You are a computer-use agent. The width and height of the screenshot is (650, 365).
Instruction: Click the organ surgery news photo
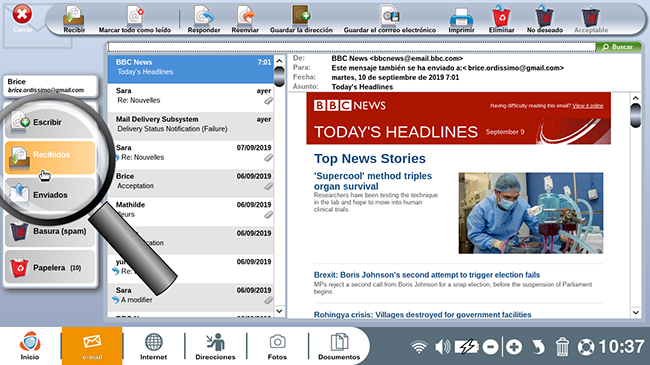coord(531,213)
